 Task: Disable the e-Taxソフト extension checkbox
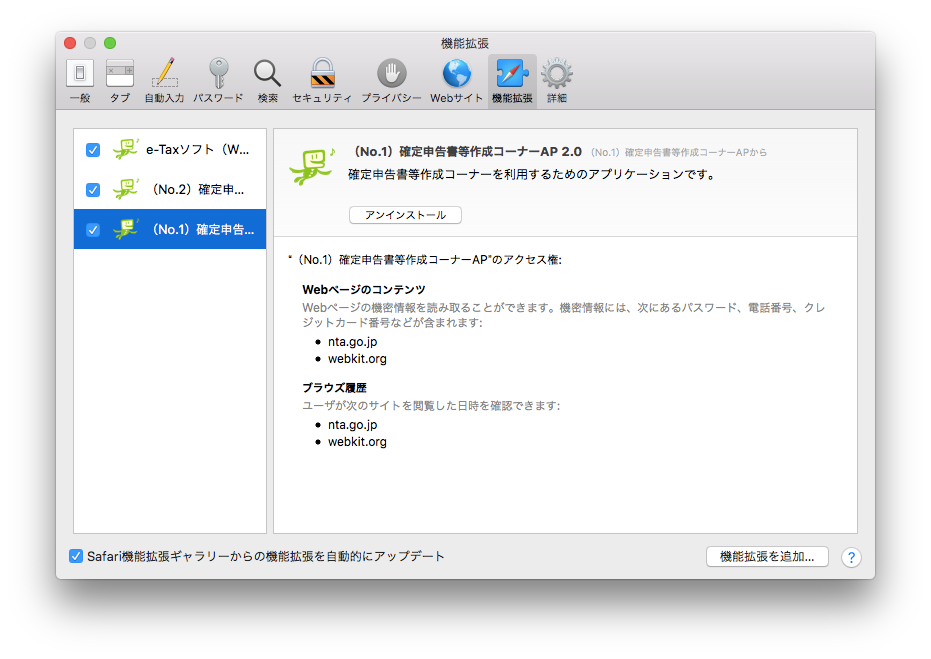(93, 150)
